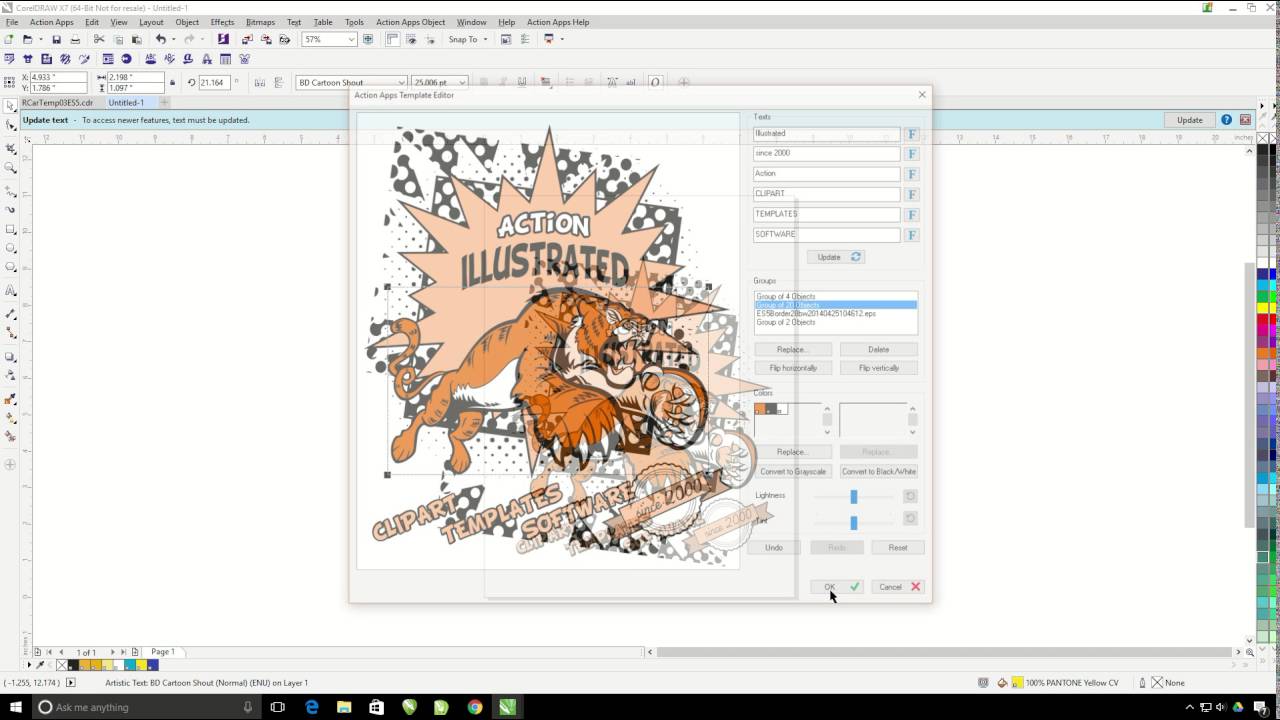Click Flip horizontally button

(793, 368)
